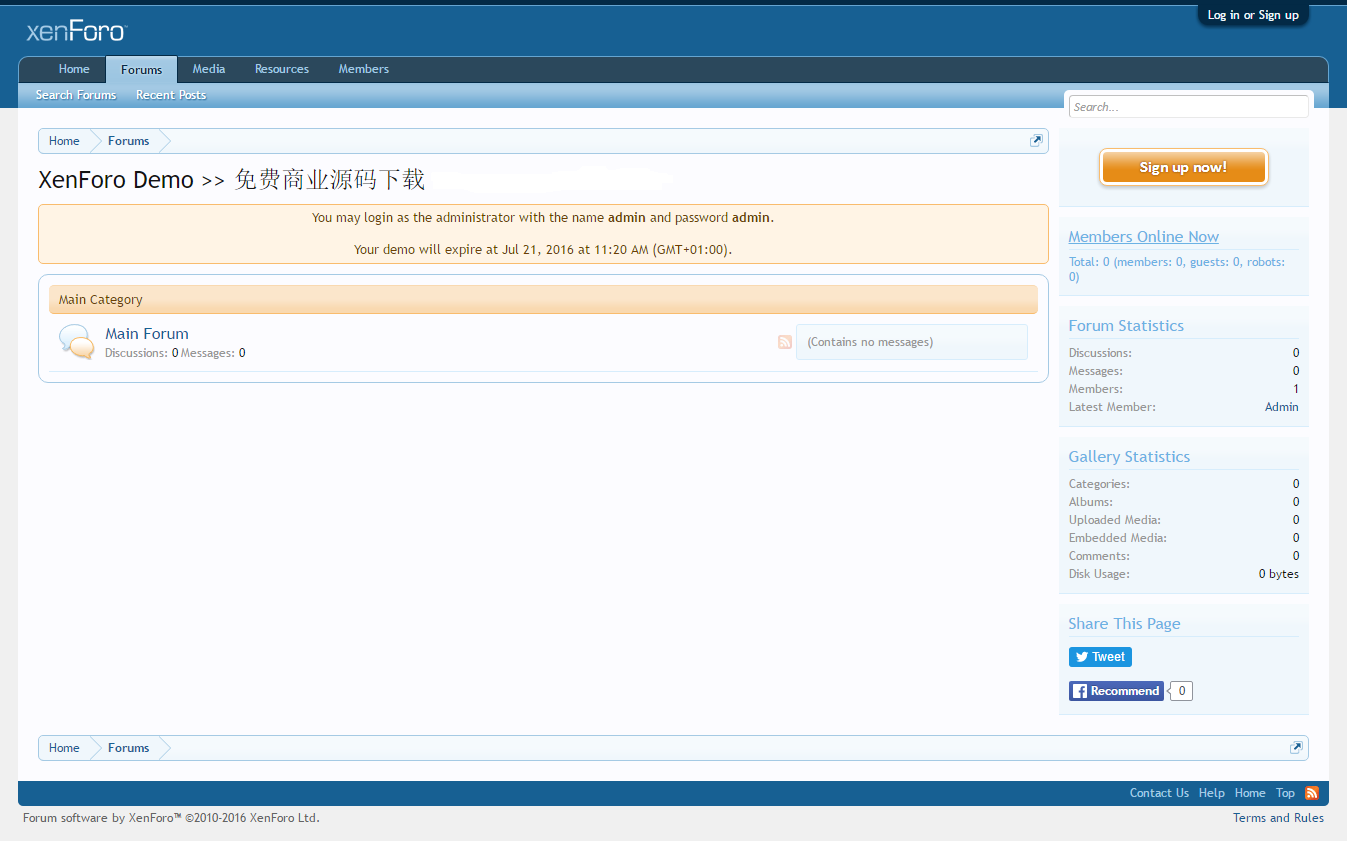Screen dimensions: 1347x841
Task: Click the Sign up now! button
Action: point(1184,167)
